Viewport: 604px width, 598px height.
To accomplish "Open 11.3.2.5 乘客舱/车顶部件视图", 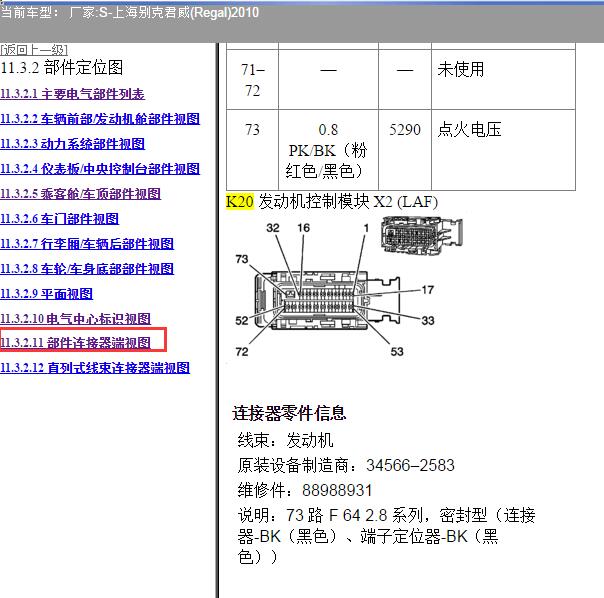I will (x=81, y=194).
